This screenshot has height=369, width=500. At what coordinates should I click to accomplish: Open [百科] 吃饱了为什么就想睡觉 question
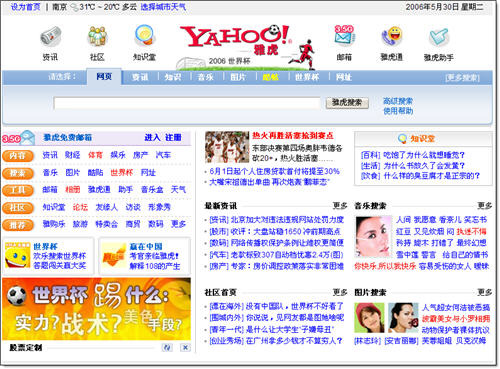pos(413,155)
